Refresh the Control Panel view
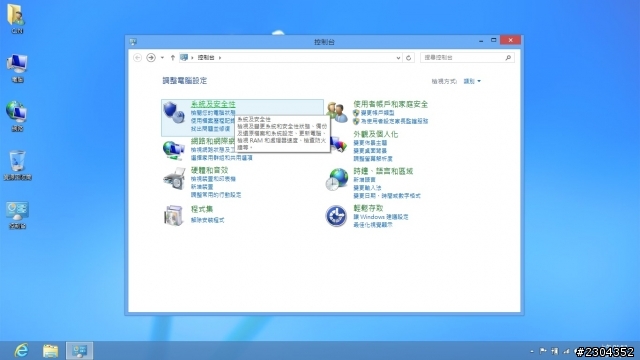This screenshot has height=360, width=640. coord(408,58)
